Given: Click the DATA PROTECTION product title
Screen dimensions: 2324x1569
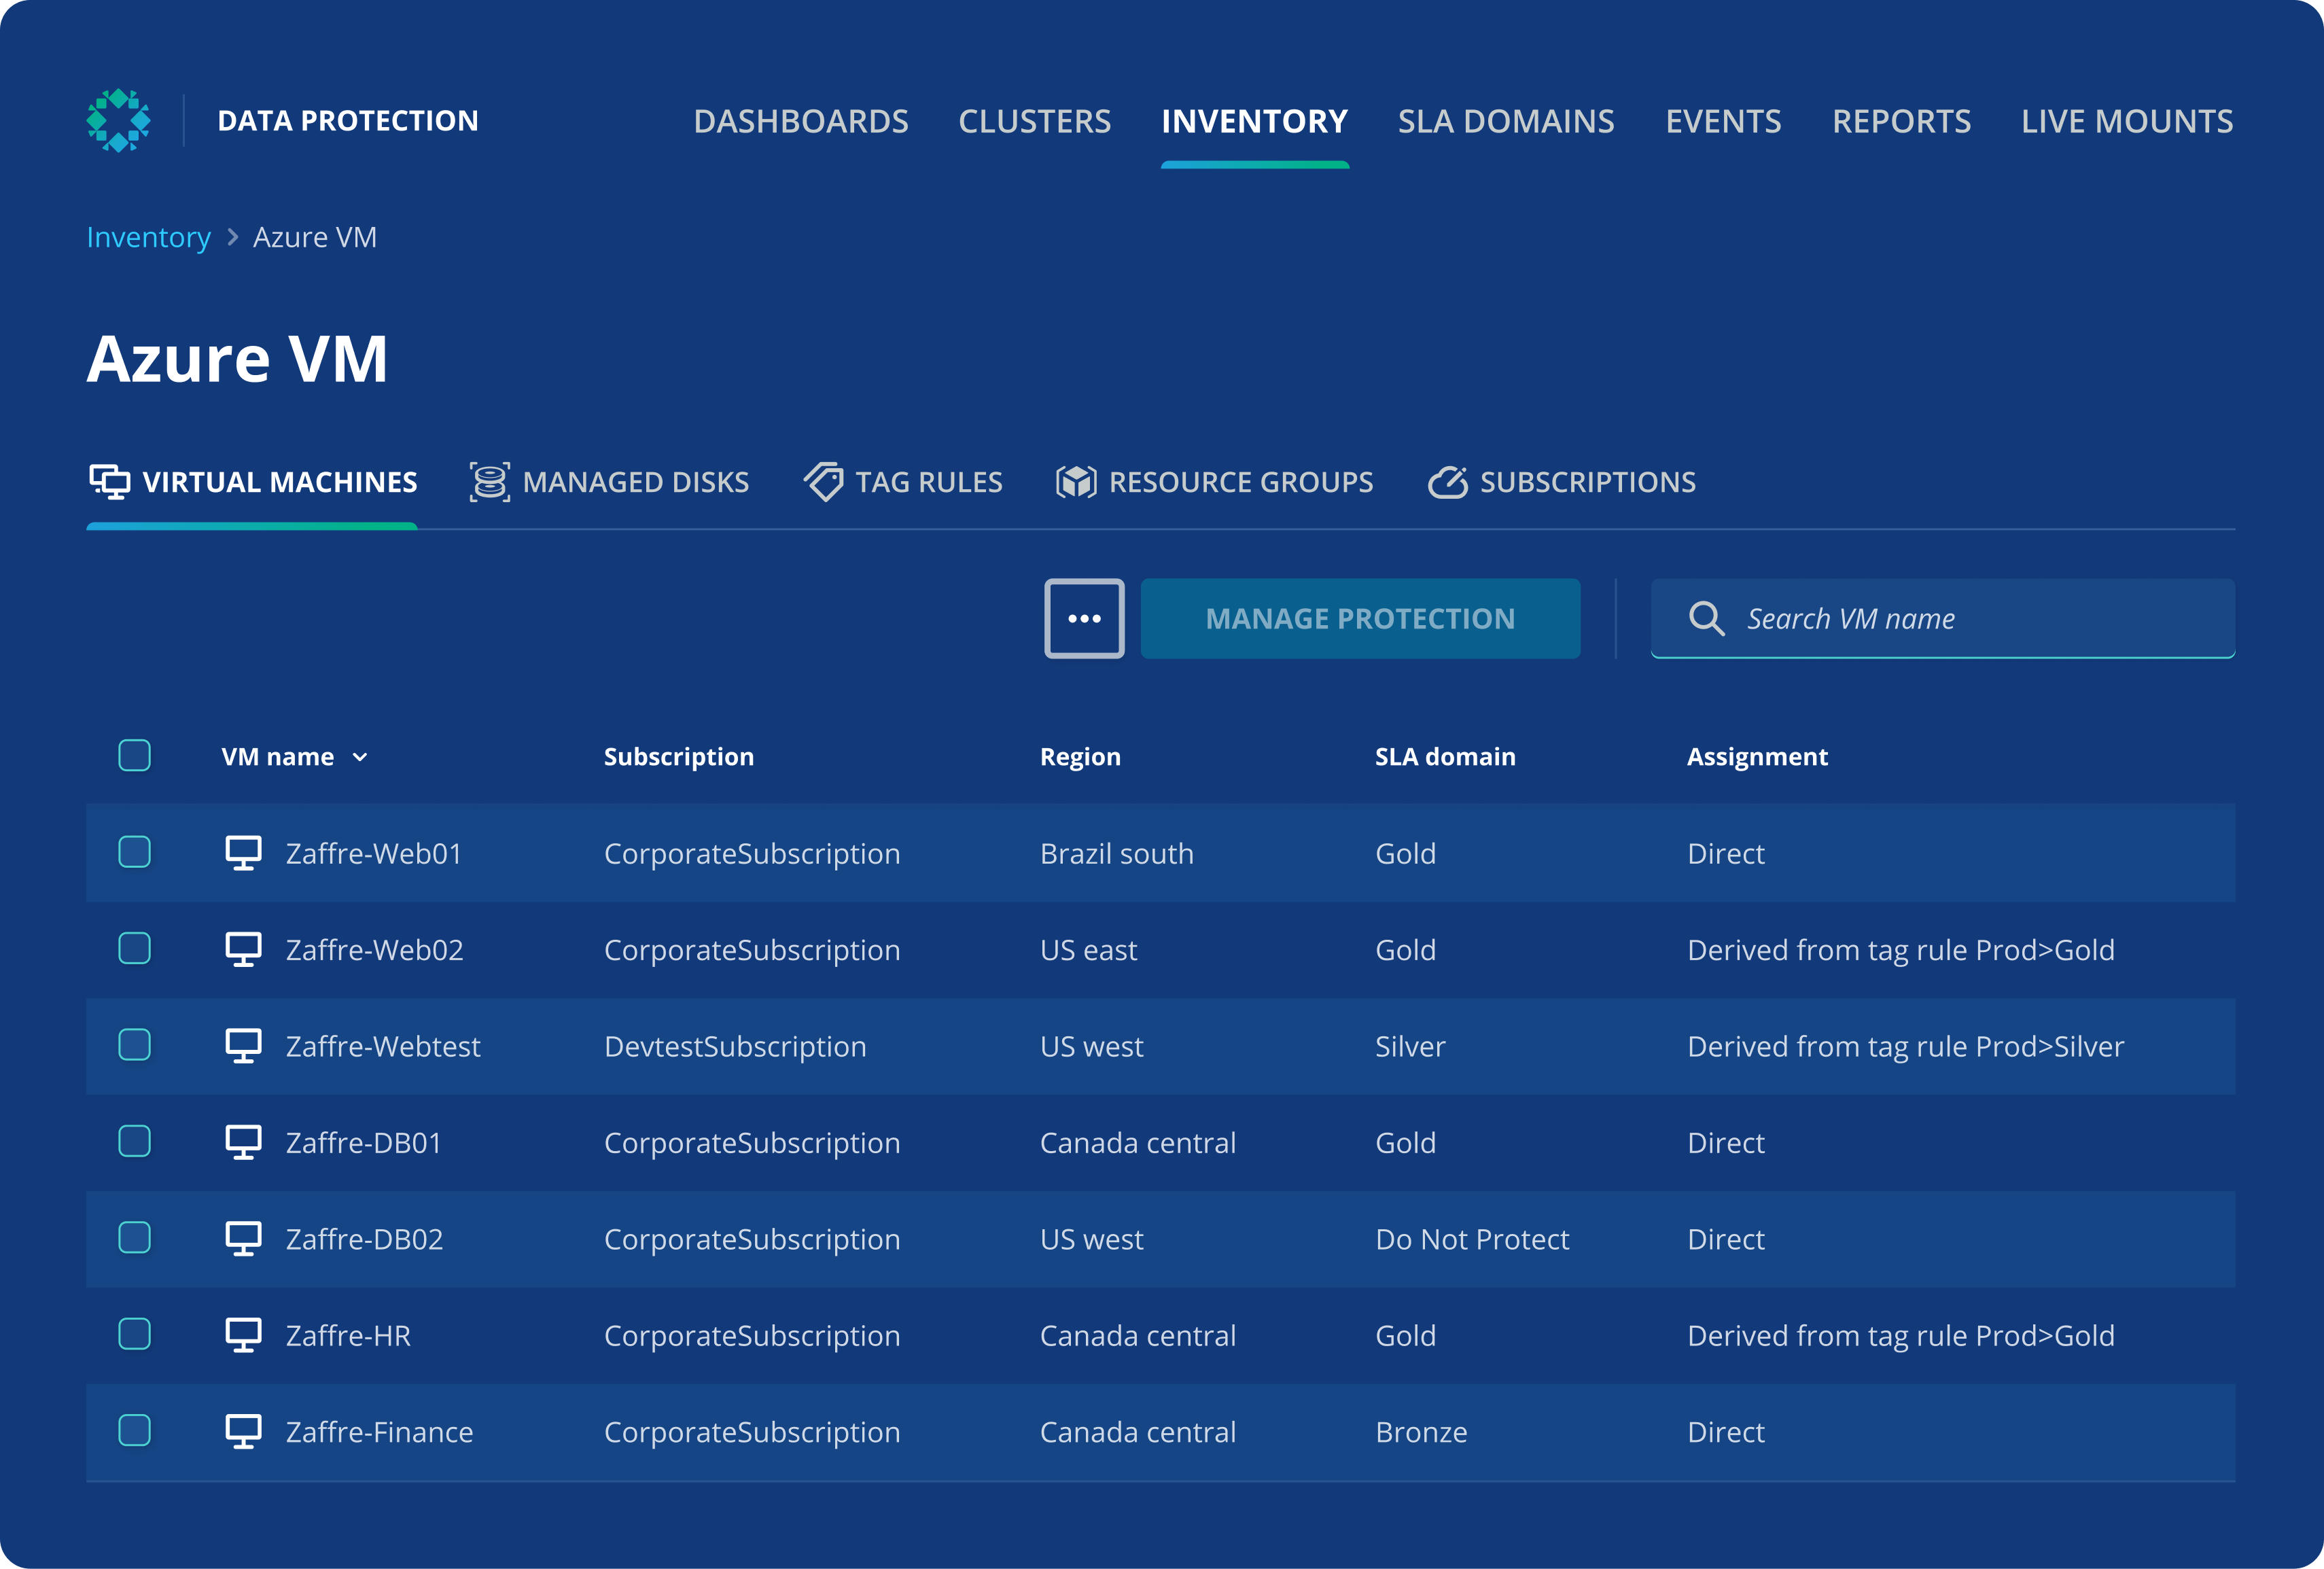Looking at the screenshot, I should coord(348,121).
